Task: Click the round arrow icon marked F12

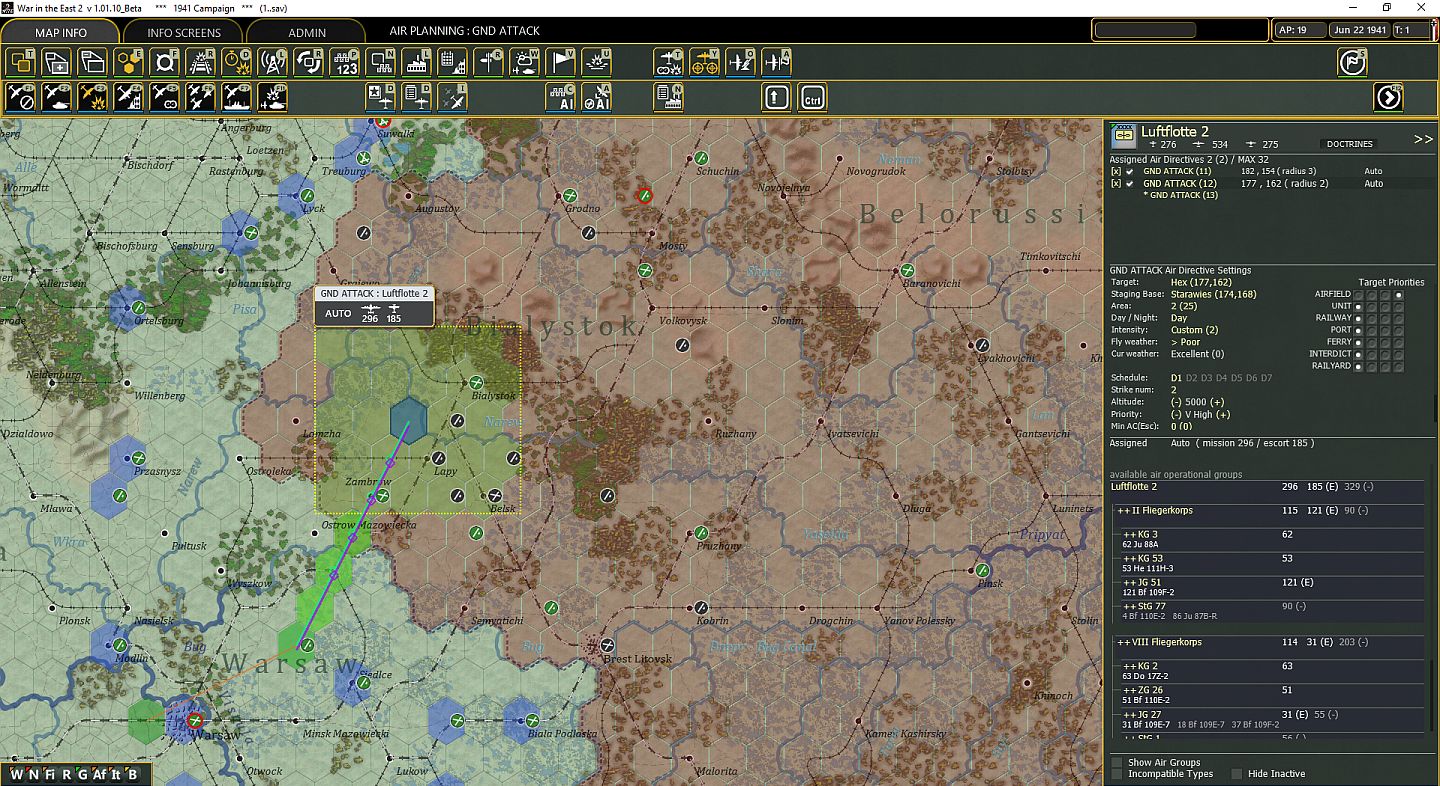Action: [x=1388, y=97]
